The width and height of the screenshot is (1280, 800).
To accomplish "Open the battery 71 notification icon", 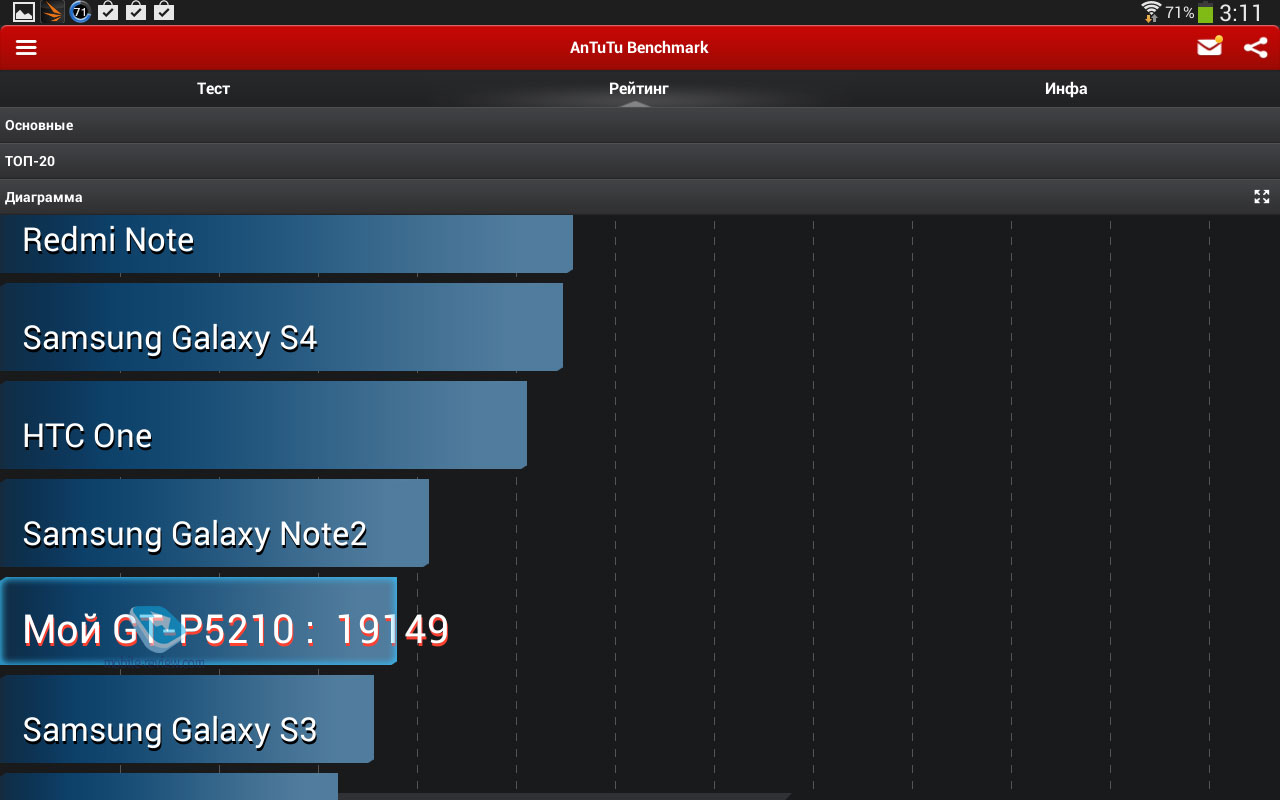I will coord(81,12).
